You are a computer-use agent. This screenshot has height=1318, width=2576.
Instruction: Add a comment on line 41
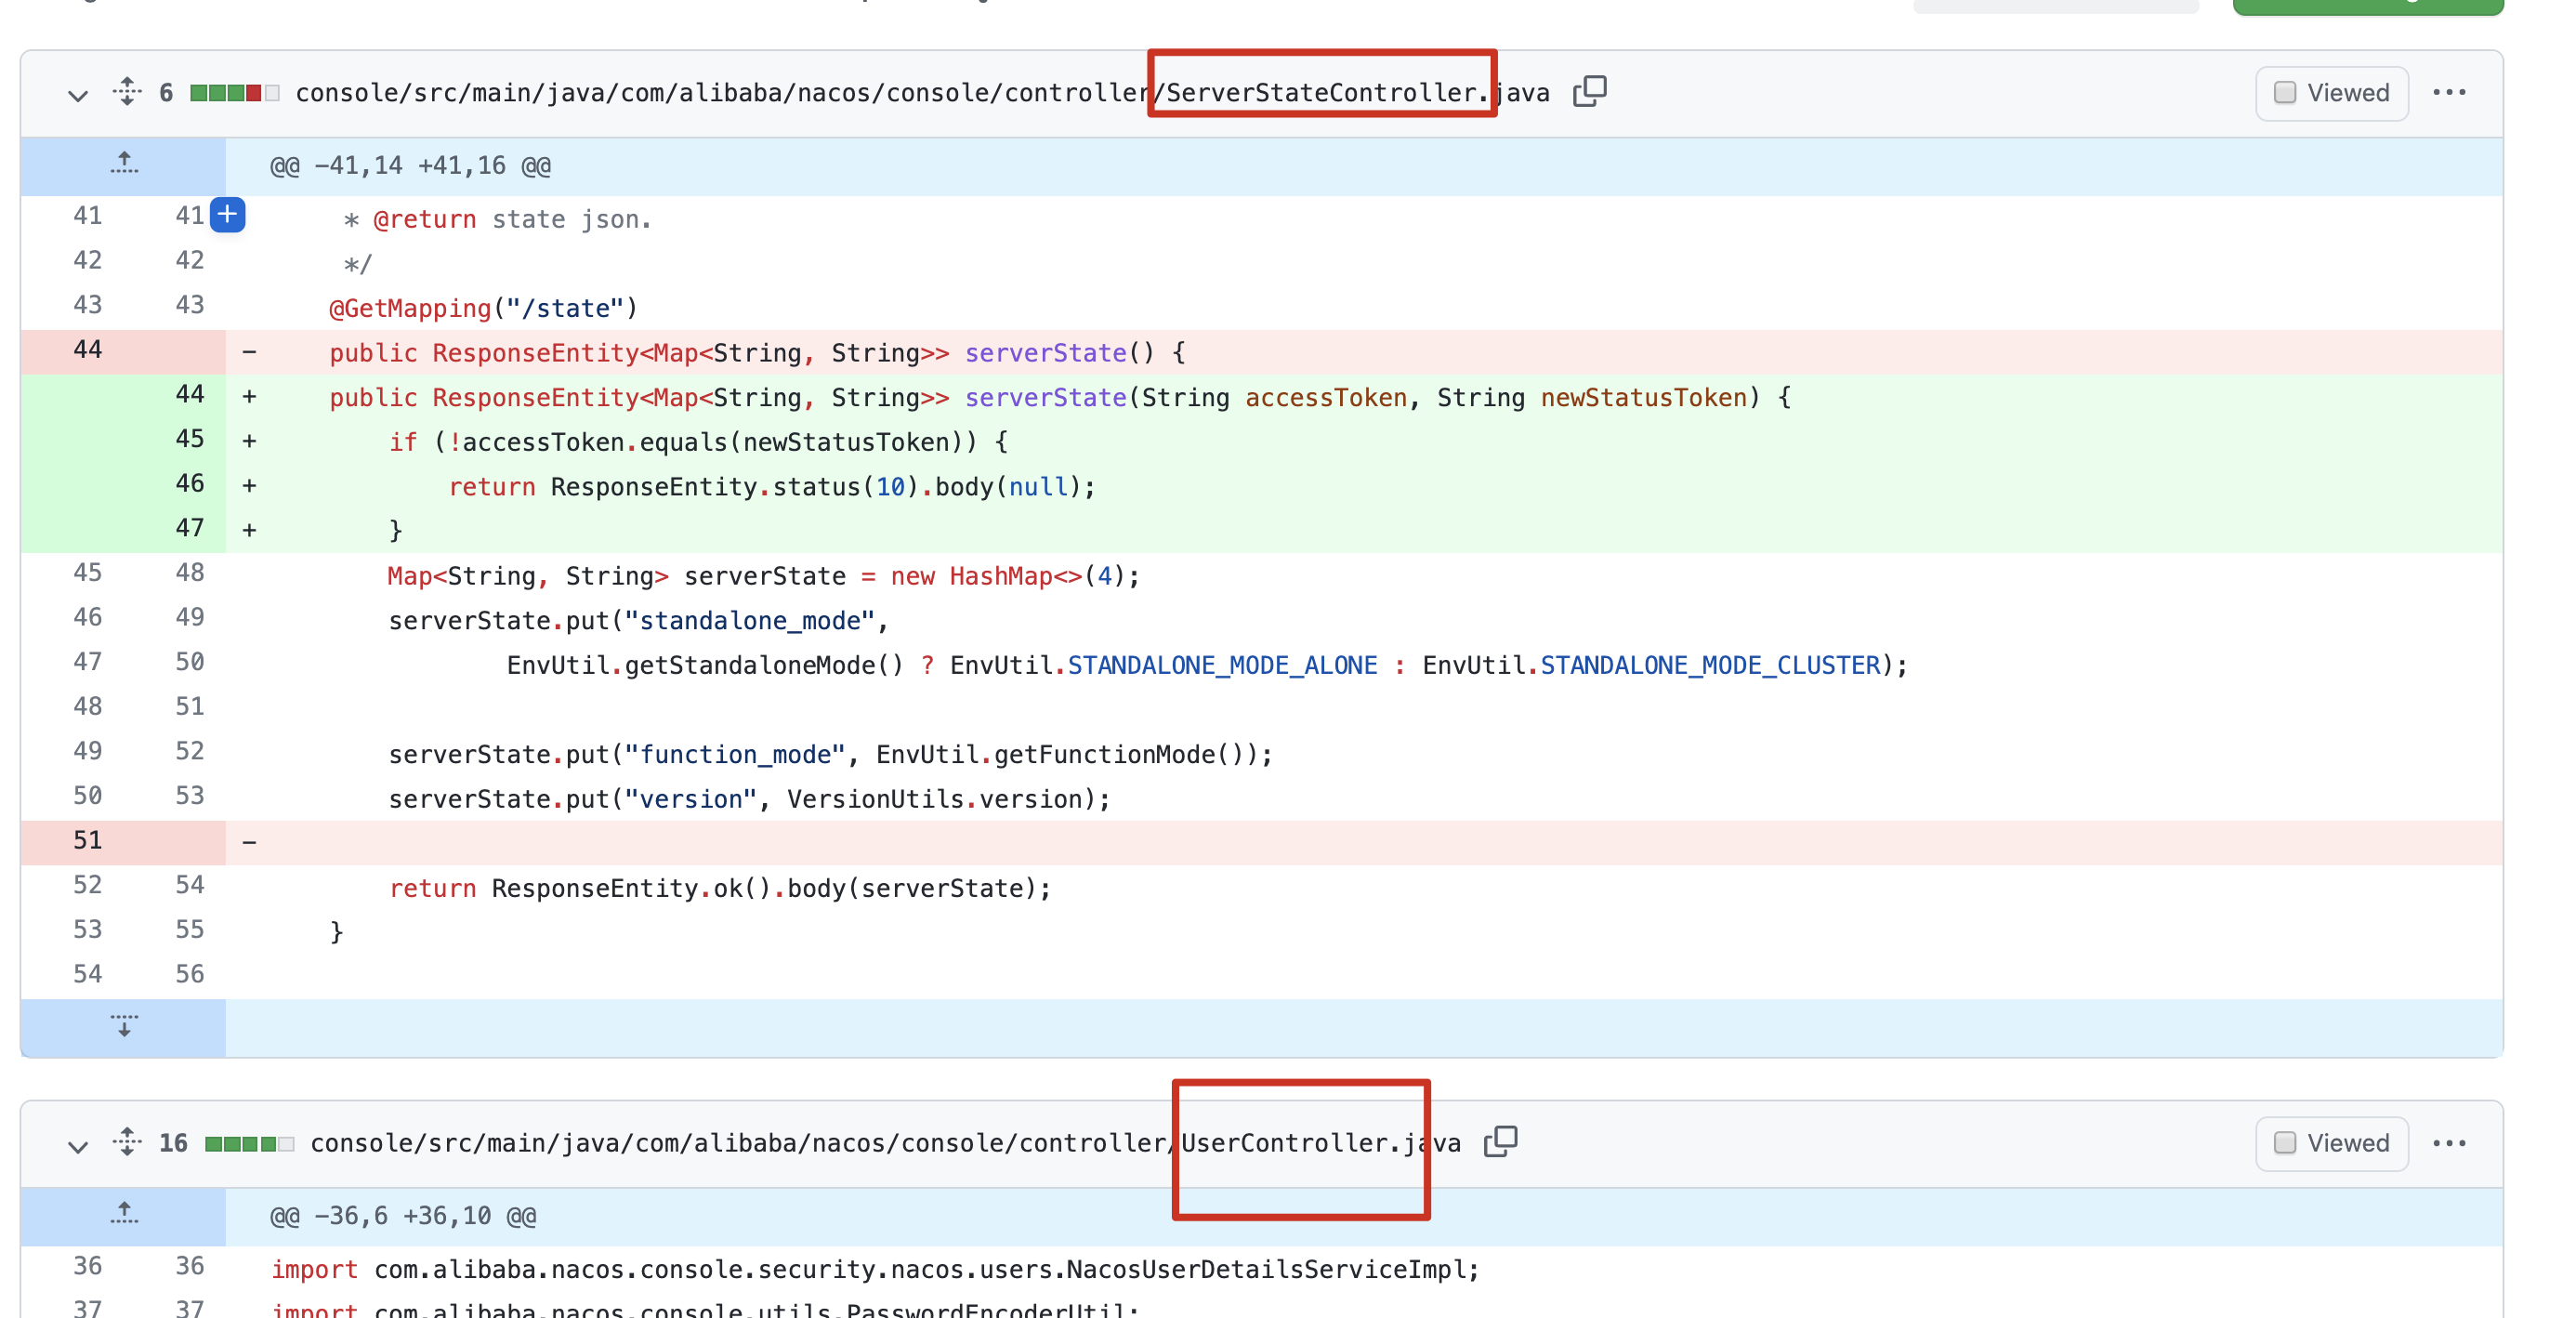point(228,214)
